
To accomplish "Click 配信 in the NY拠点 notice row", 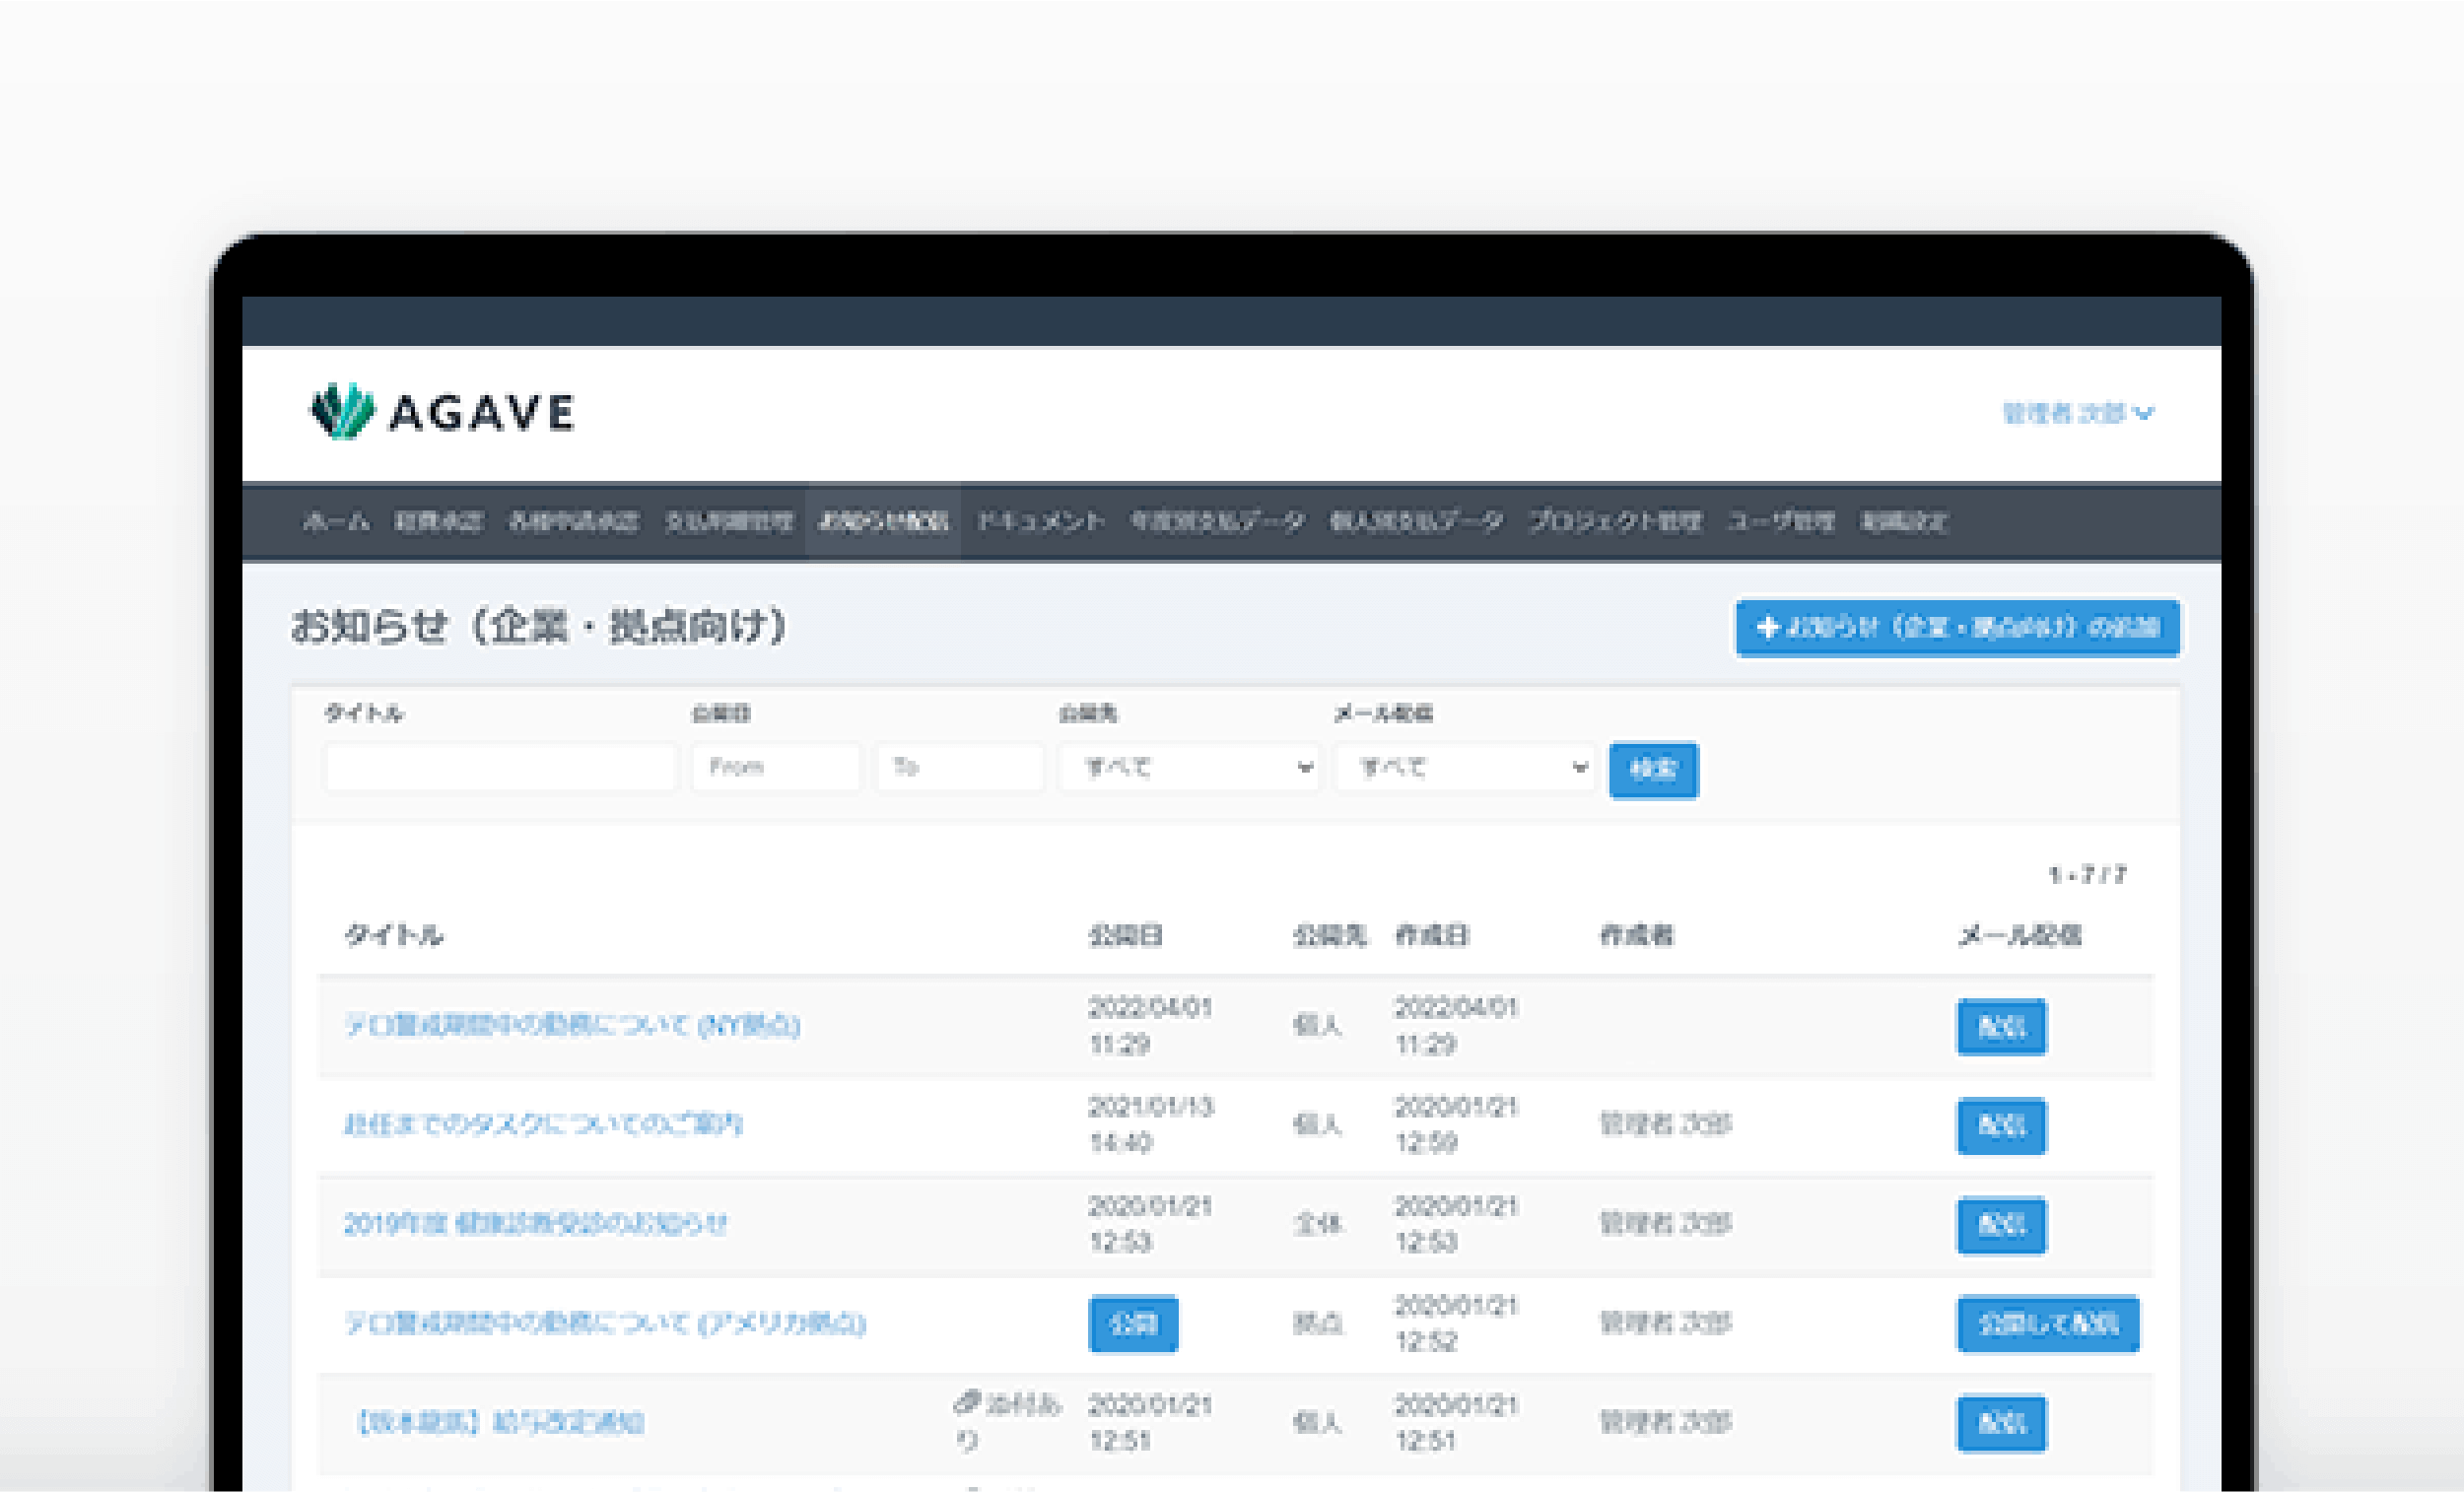I will coord(2002,1026).
